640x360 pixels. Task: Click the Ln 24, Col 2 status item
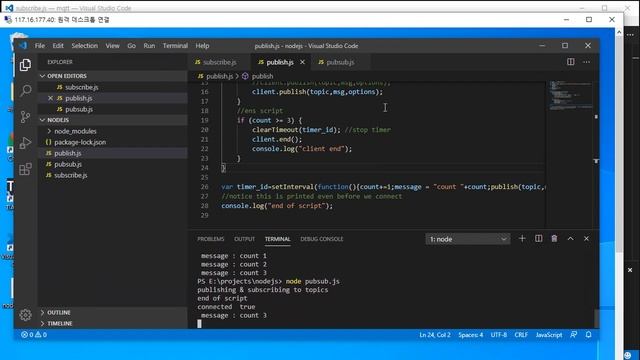pyautogui.click(x=435, y=335)
